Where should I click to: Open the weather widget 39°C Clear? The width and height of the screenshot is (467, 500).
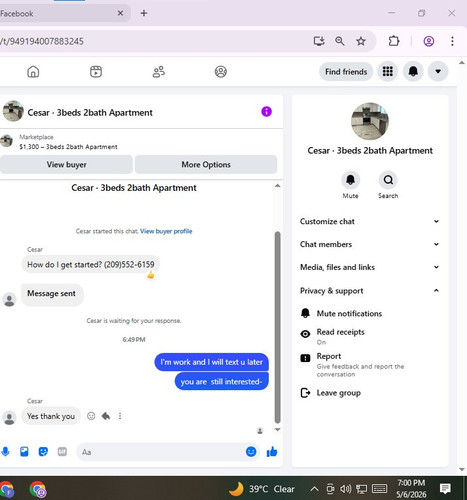point(262,489)
